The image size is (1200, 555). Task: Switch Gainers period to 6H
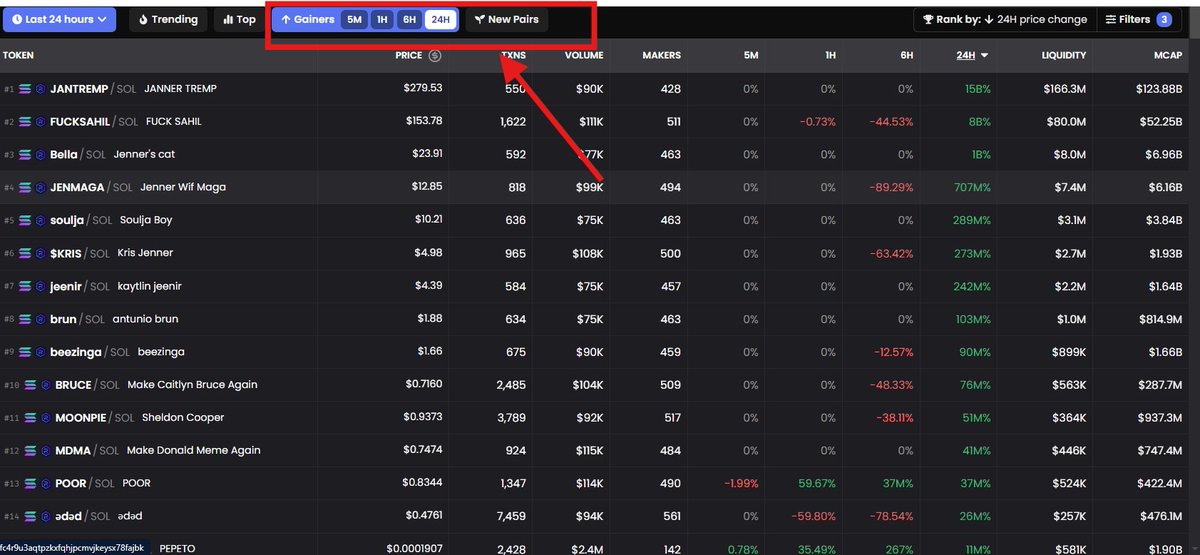[x=409, y=19]
